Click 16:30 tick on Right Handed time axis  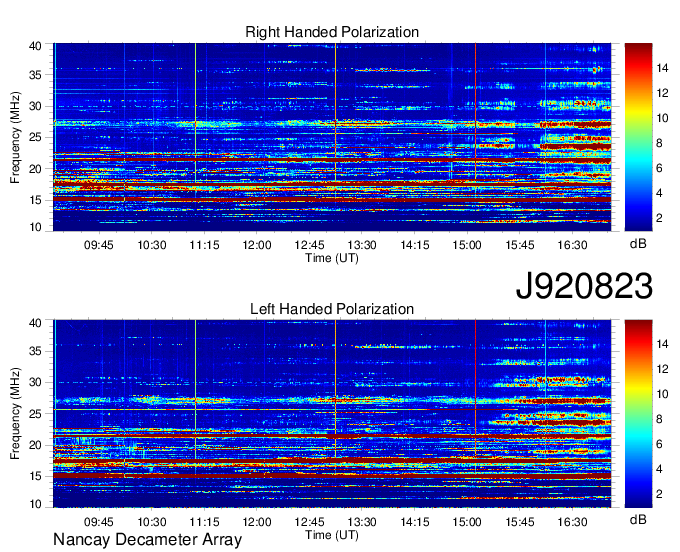point(572,245)
